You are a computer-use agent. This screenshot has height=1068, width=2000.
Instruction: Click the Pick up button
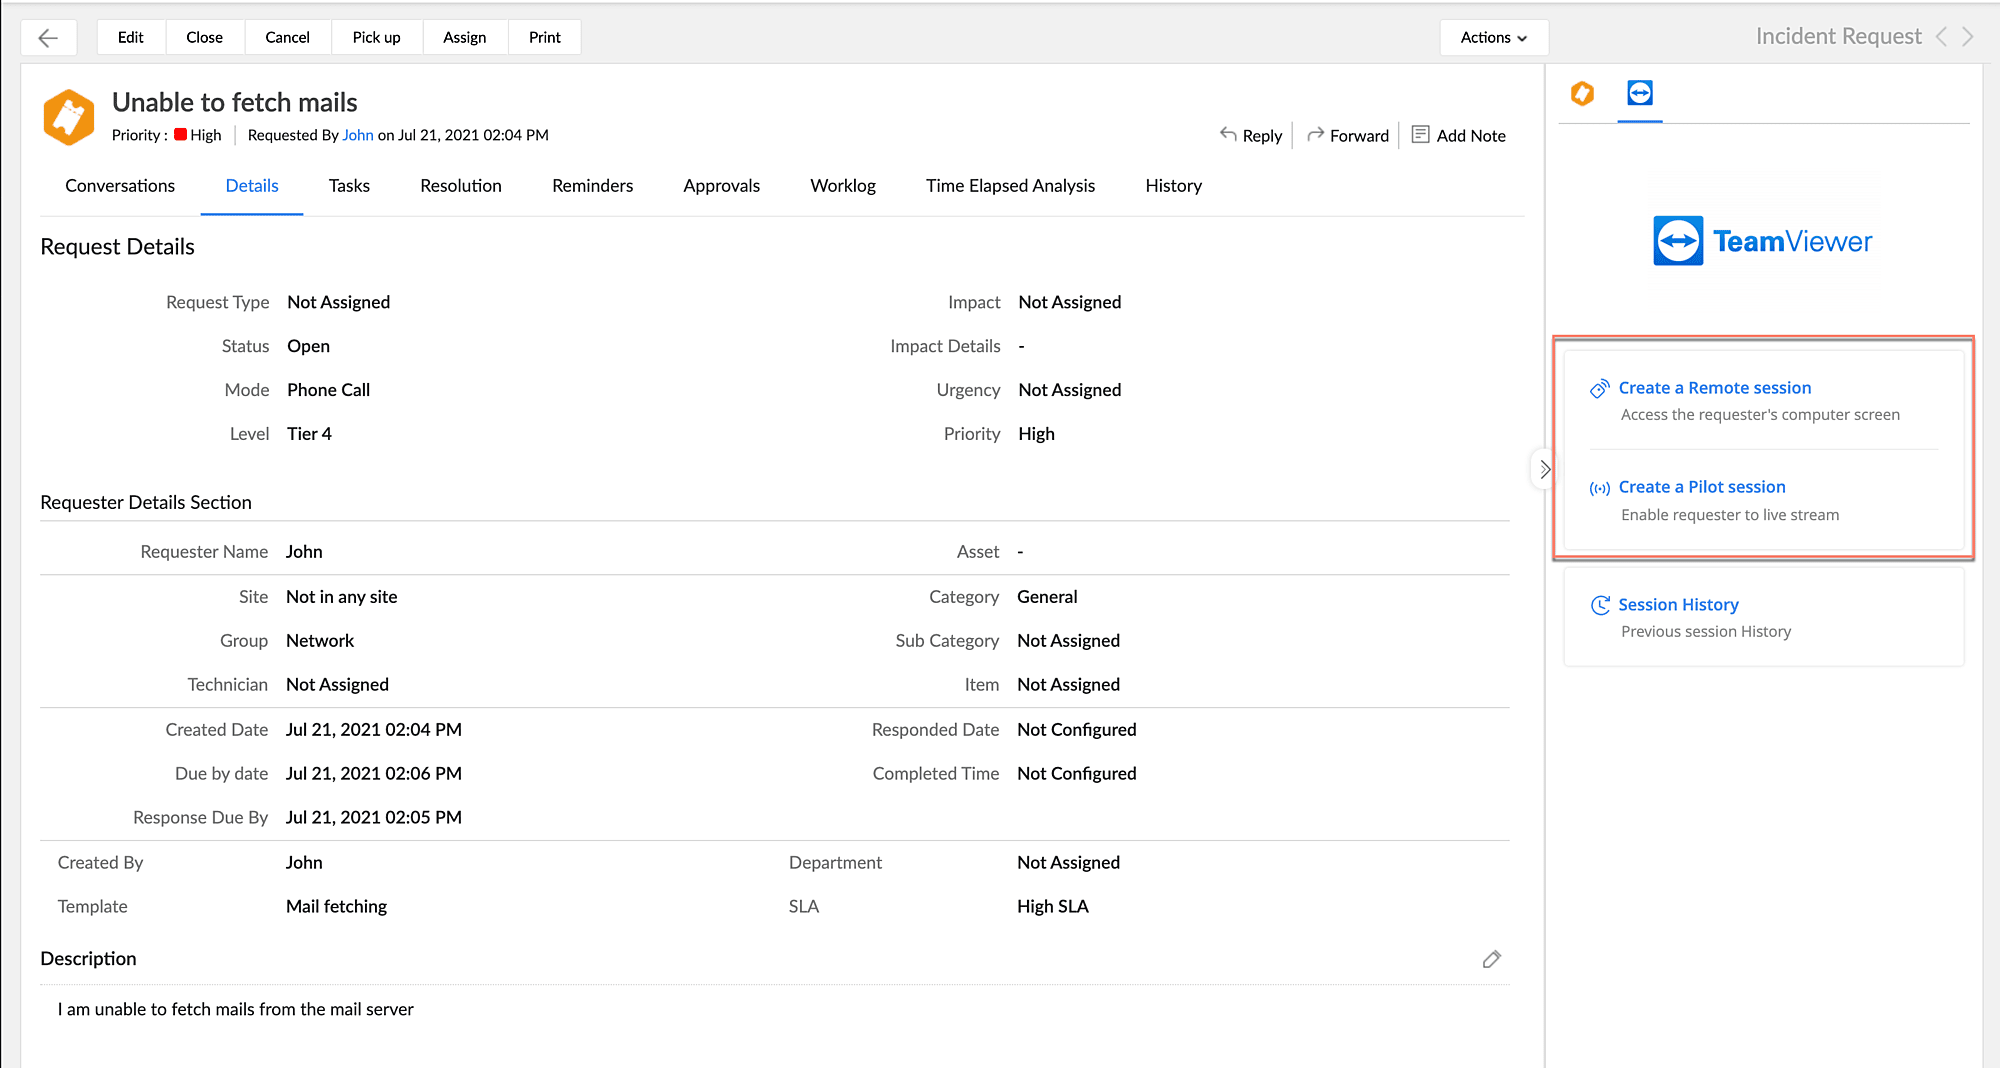click(376, 37)
